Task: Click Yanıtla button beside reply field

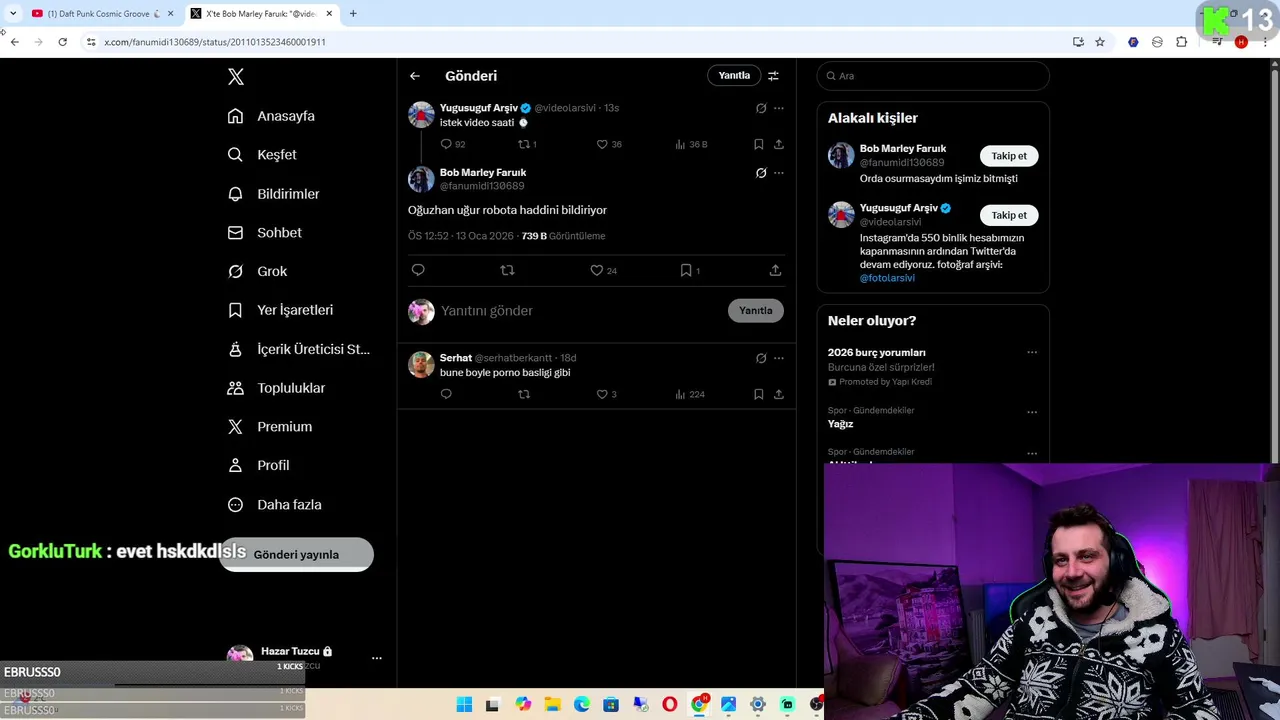Action: tap(756, 311)
